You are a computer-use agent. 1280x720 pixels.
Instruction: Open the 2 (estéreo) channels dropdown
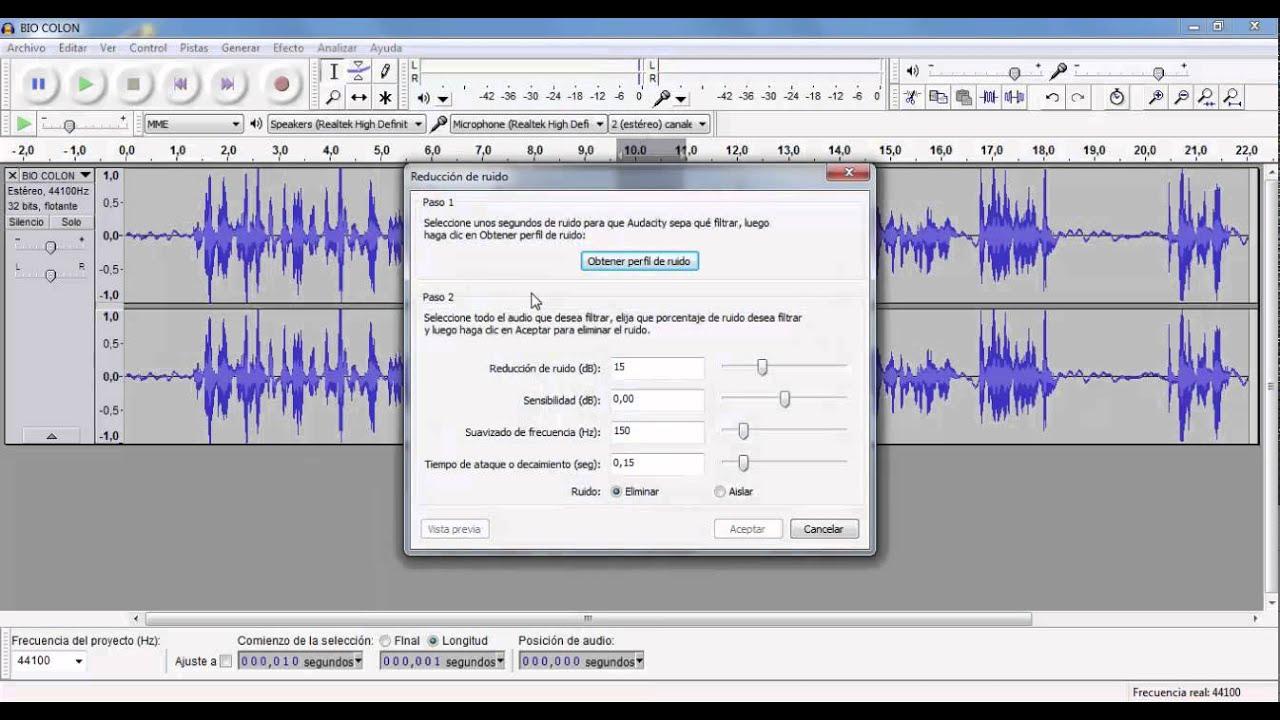click(659, 124)
